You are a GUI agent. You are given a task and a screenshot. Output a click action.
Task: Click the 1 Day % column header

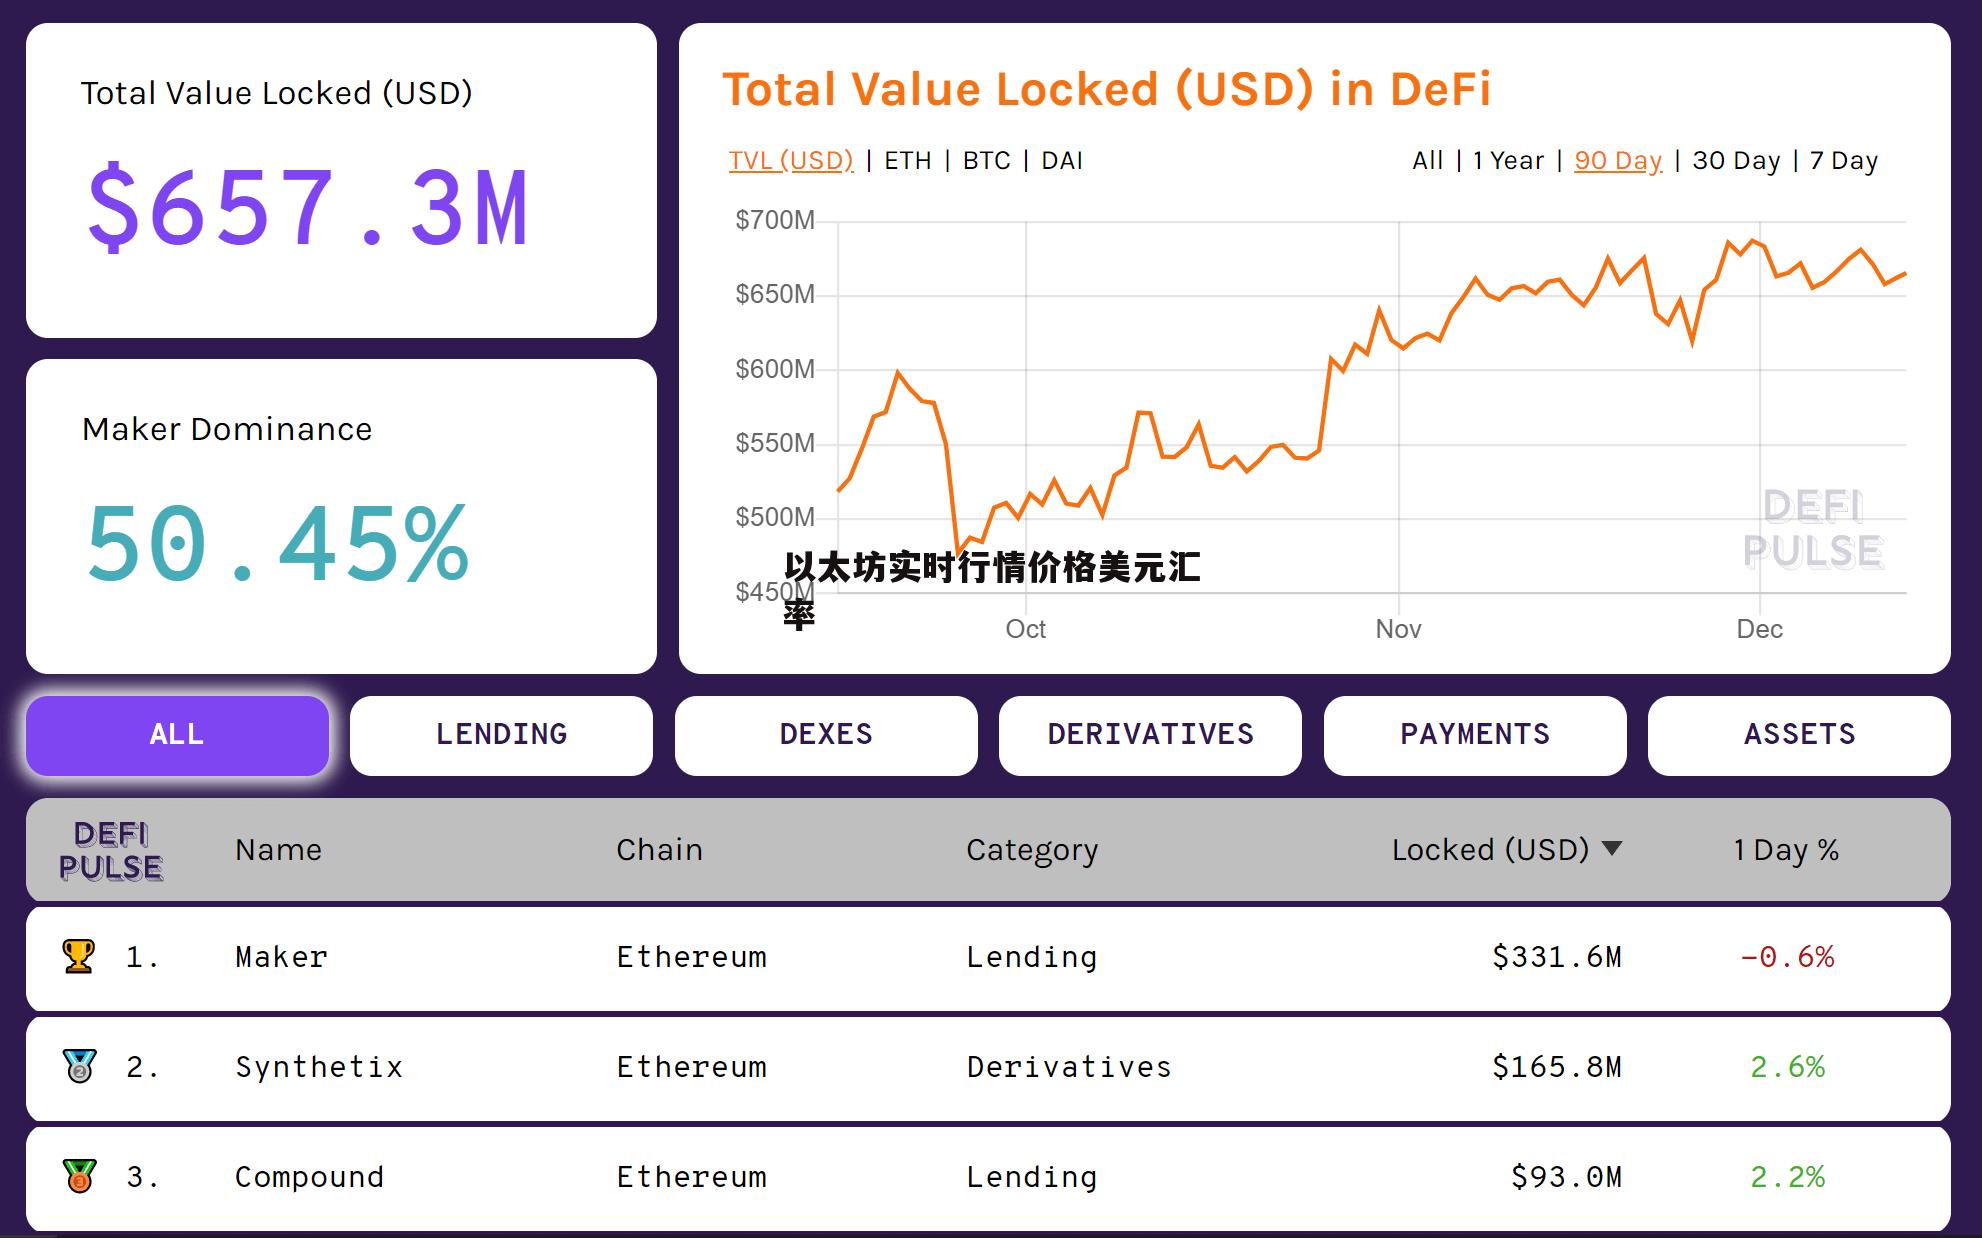click(1786, 850)
